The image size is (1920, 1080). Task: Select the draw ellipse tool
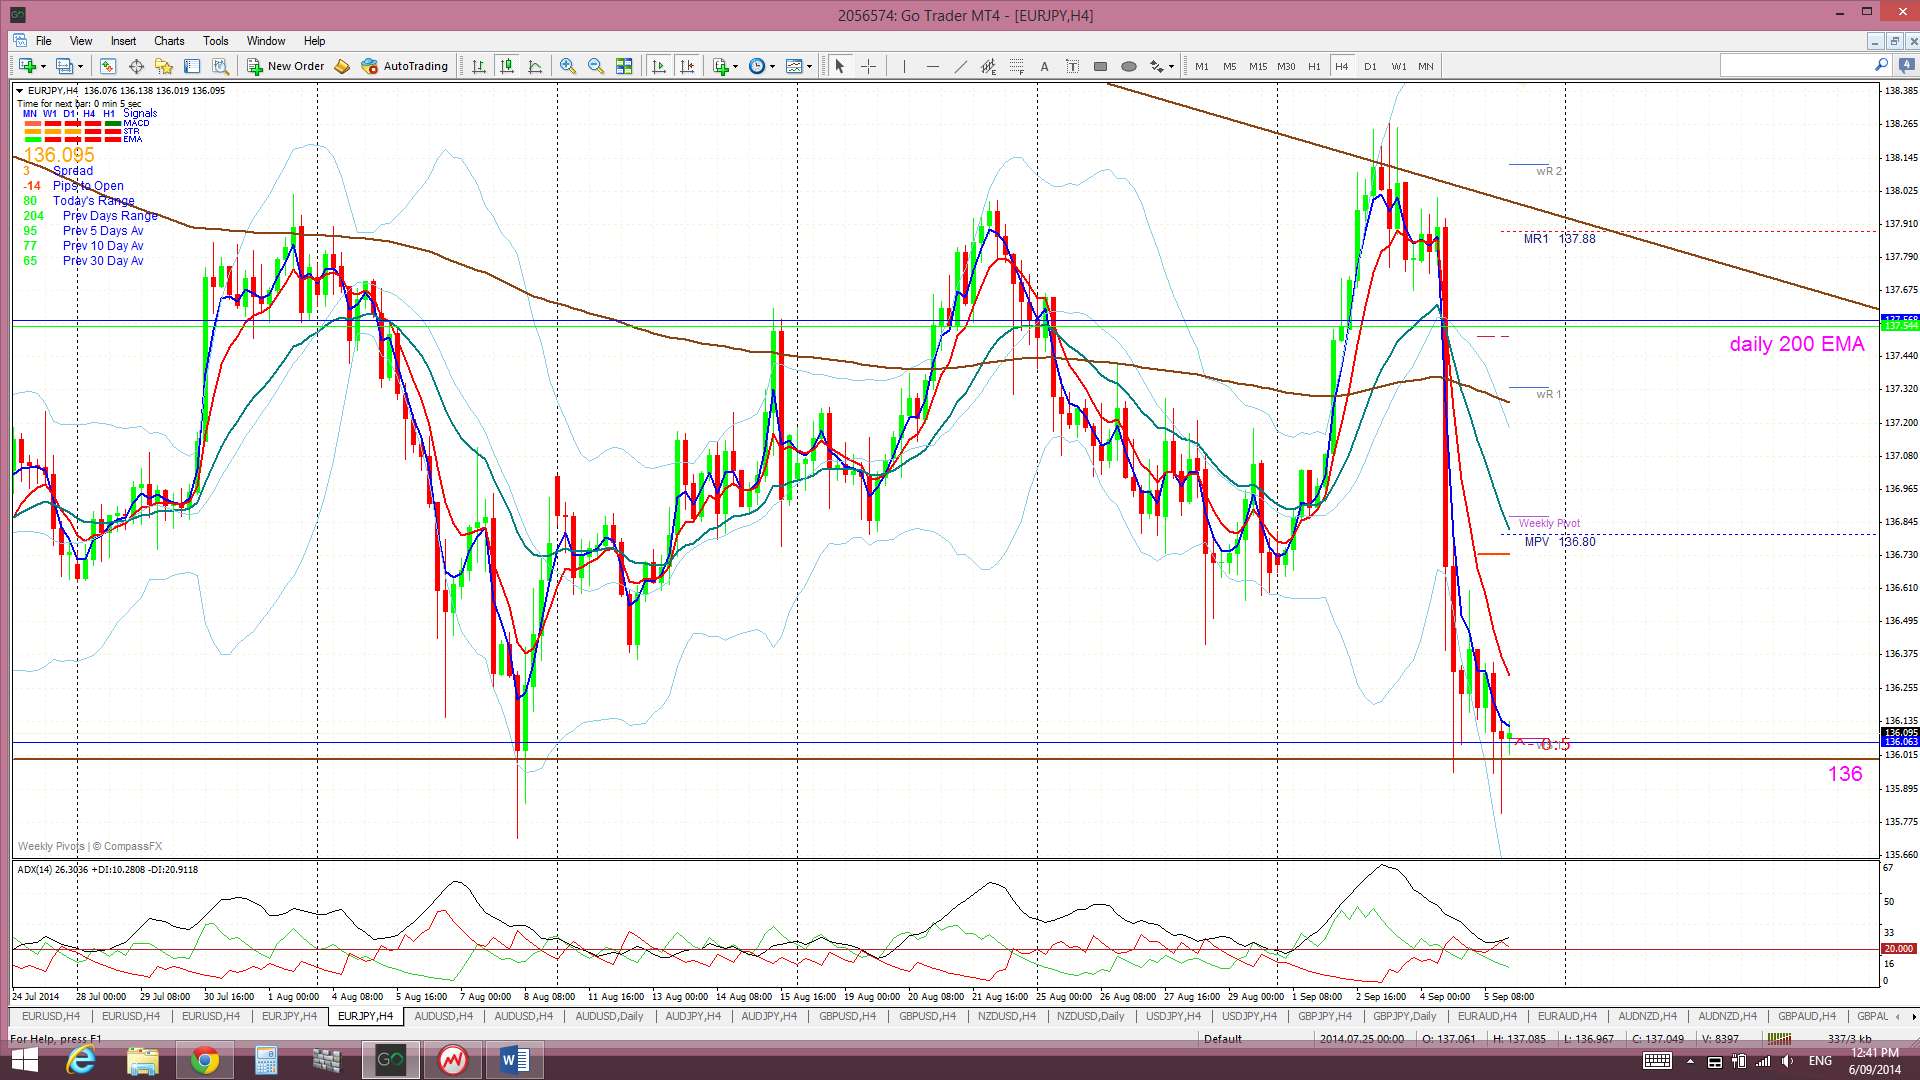1129,66
